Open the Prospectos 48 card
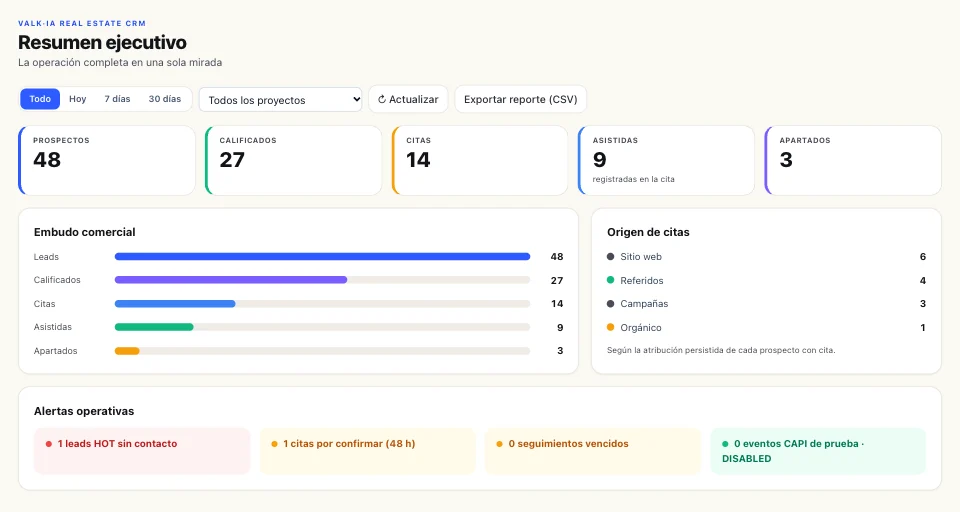Image resolution: width=960 pixels, height=512 pixels. pos(107,160)
